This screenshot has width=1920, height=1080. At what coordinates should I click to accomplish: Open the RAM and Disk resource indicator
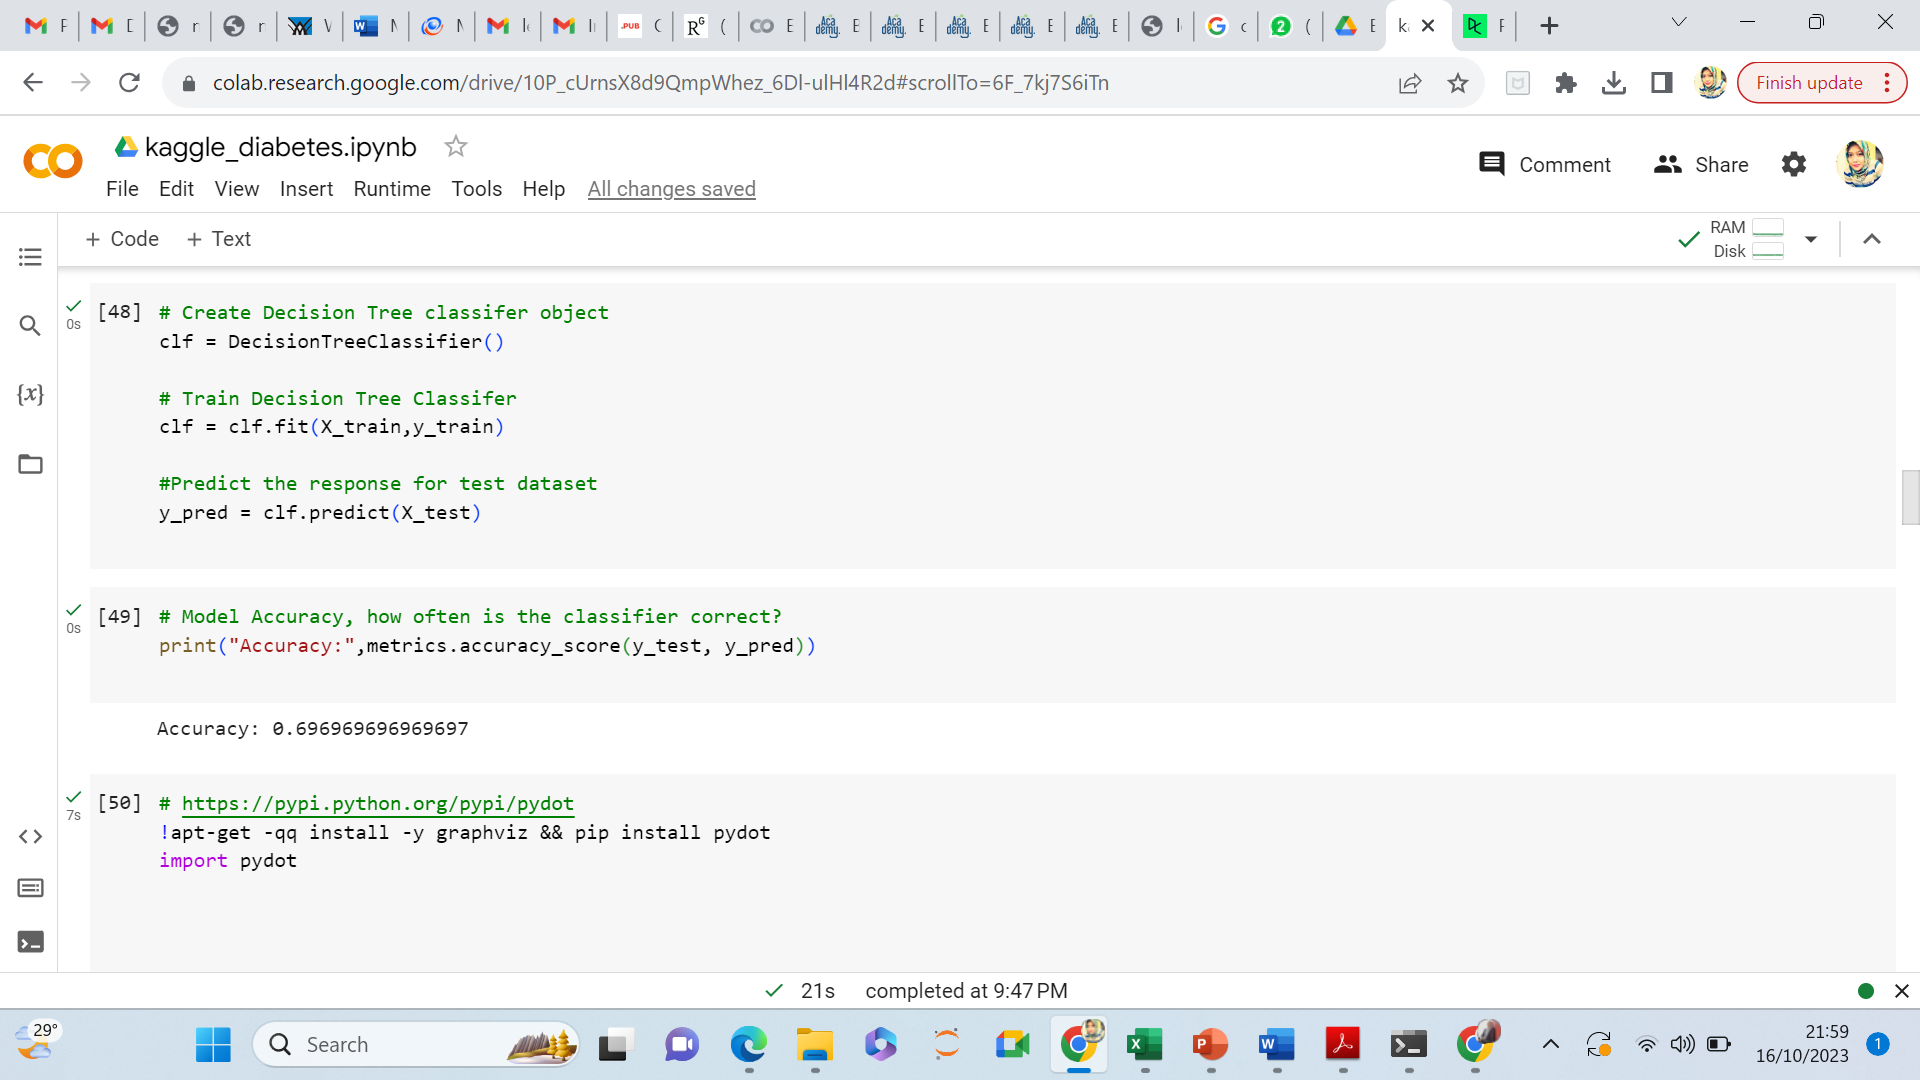pos(1748,239)
